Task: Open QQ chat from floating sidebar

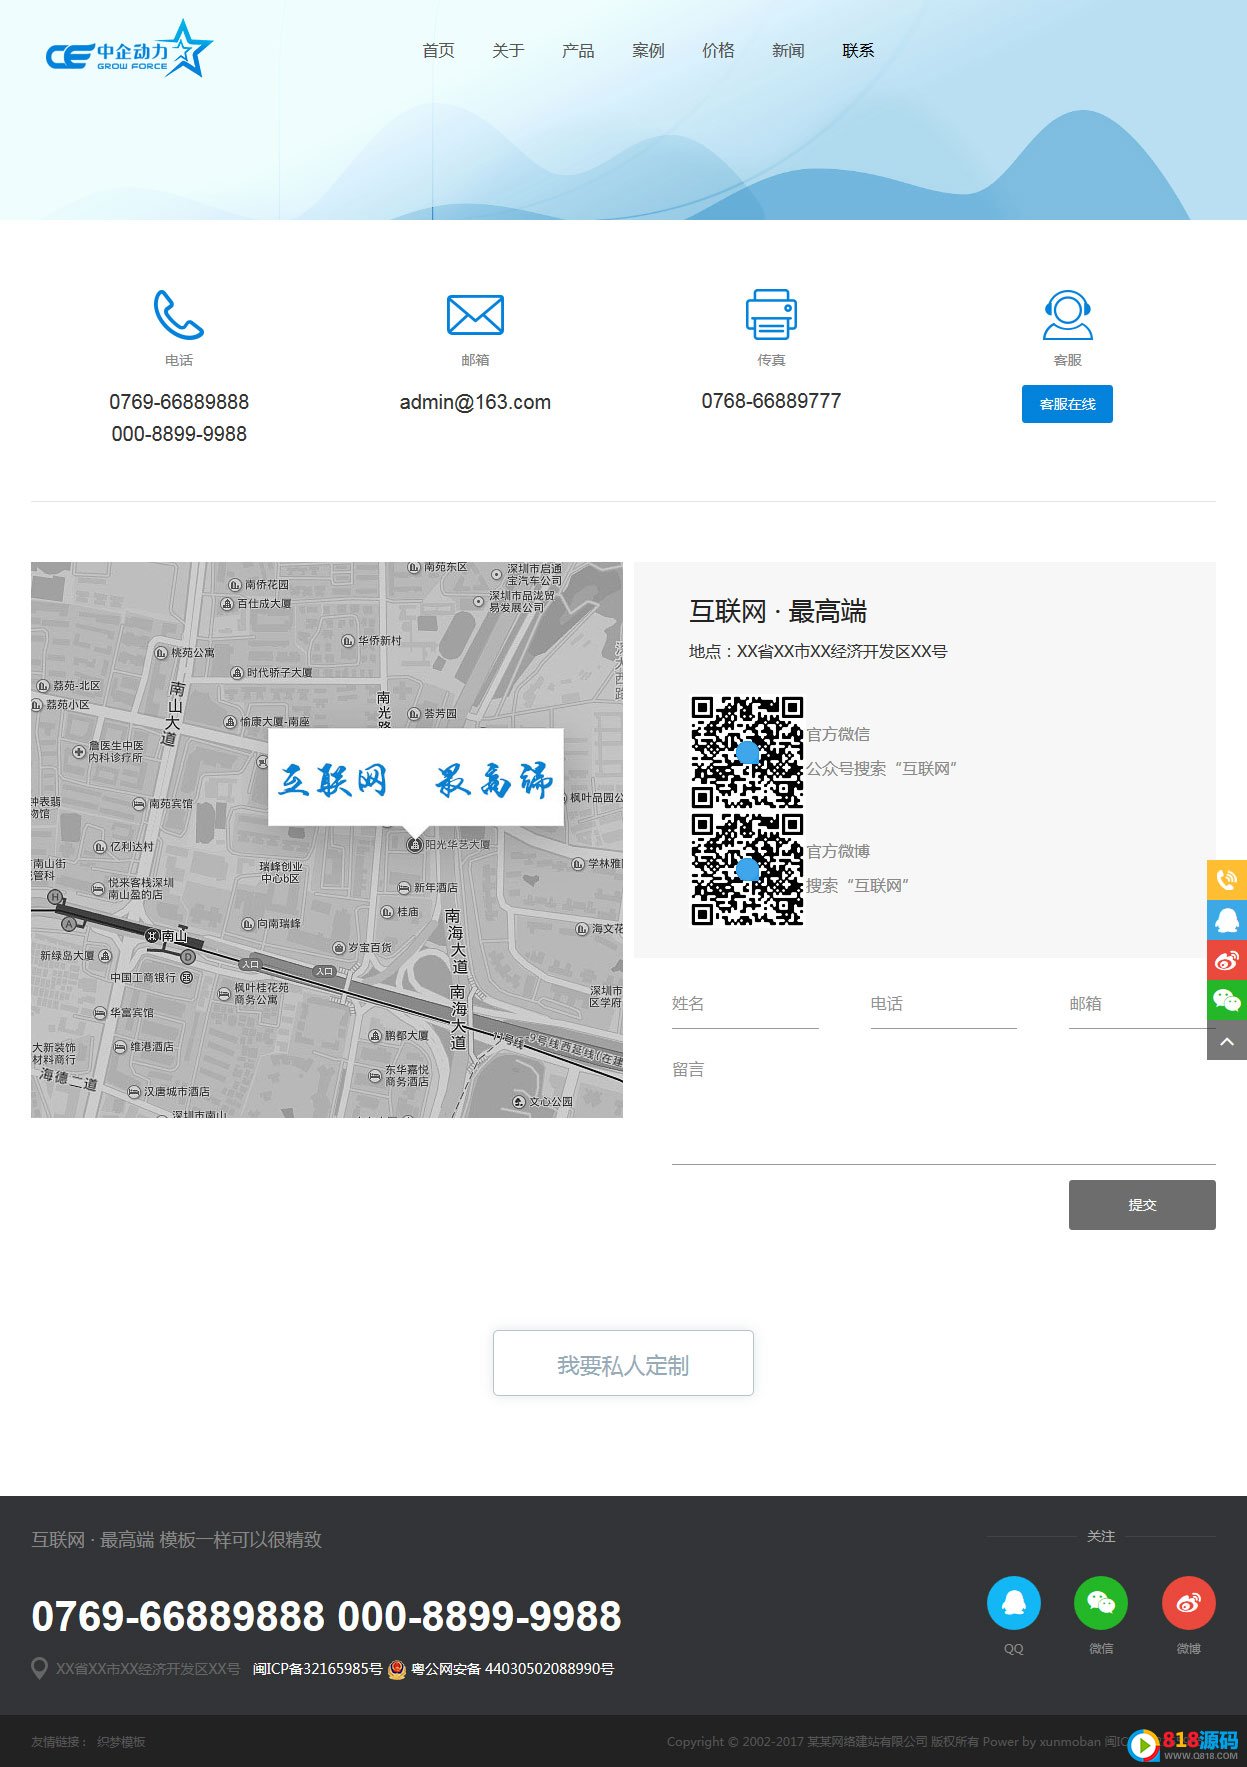Action: [x=1227, y=920]
